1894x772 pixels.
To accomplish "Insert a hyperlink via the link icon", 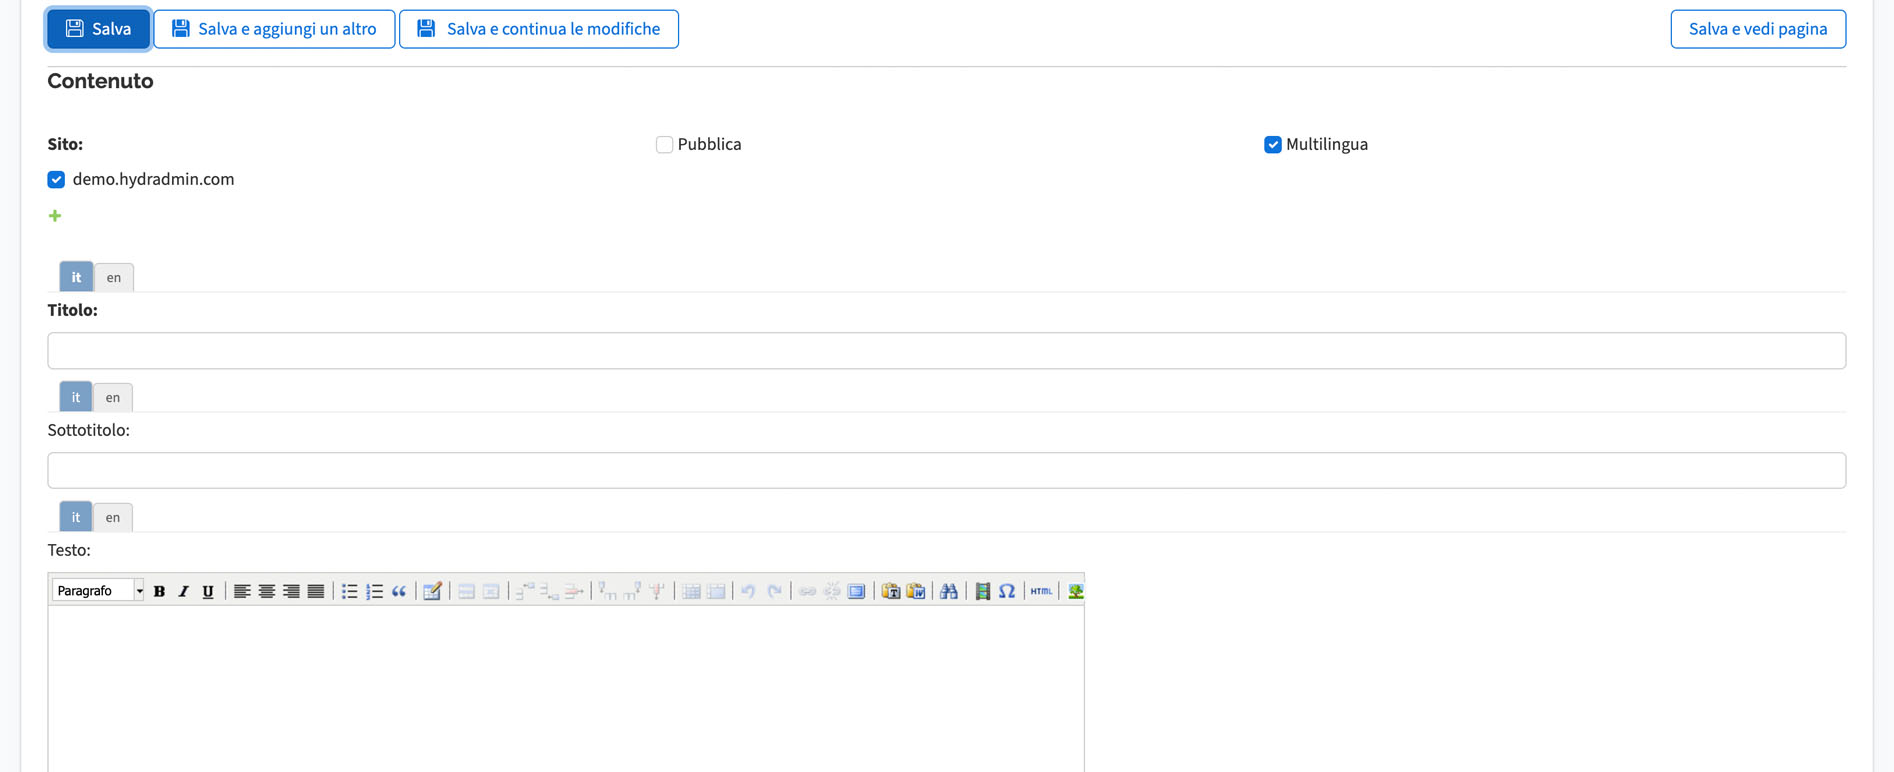I will point(807,591).
